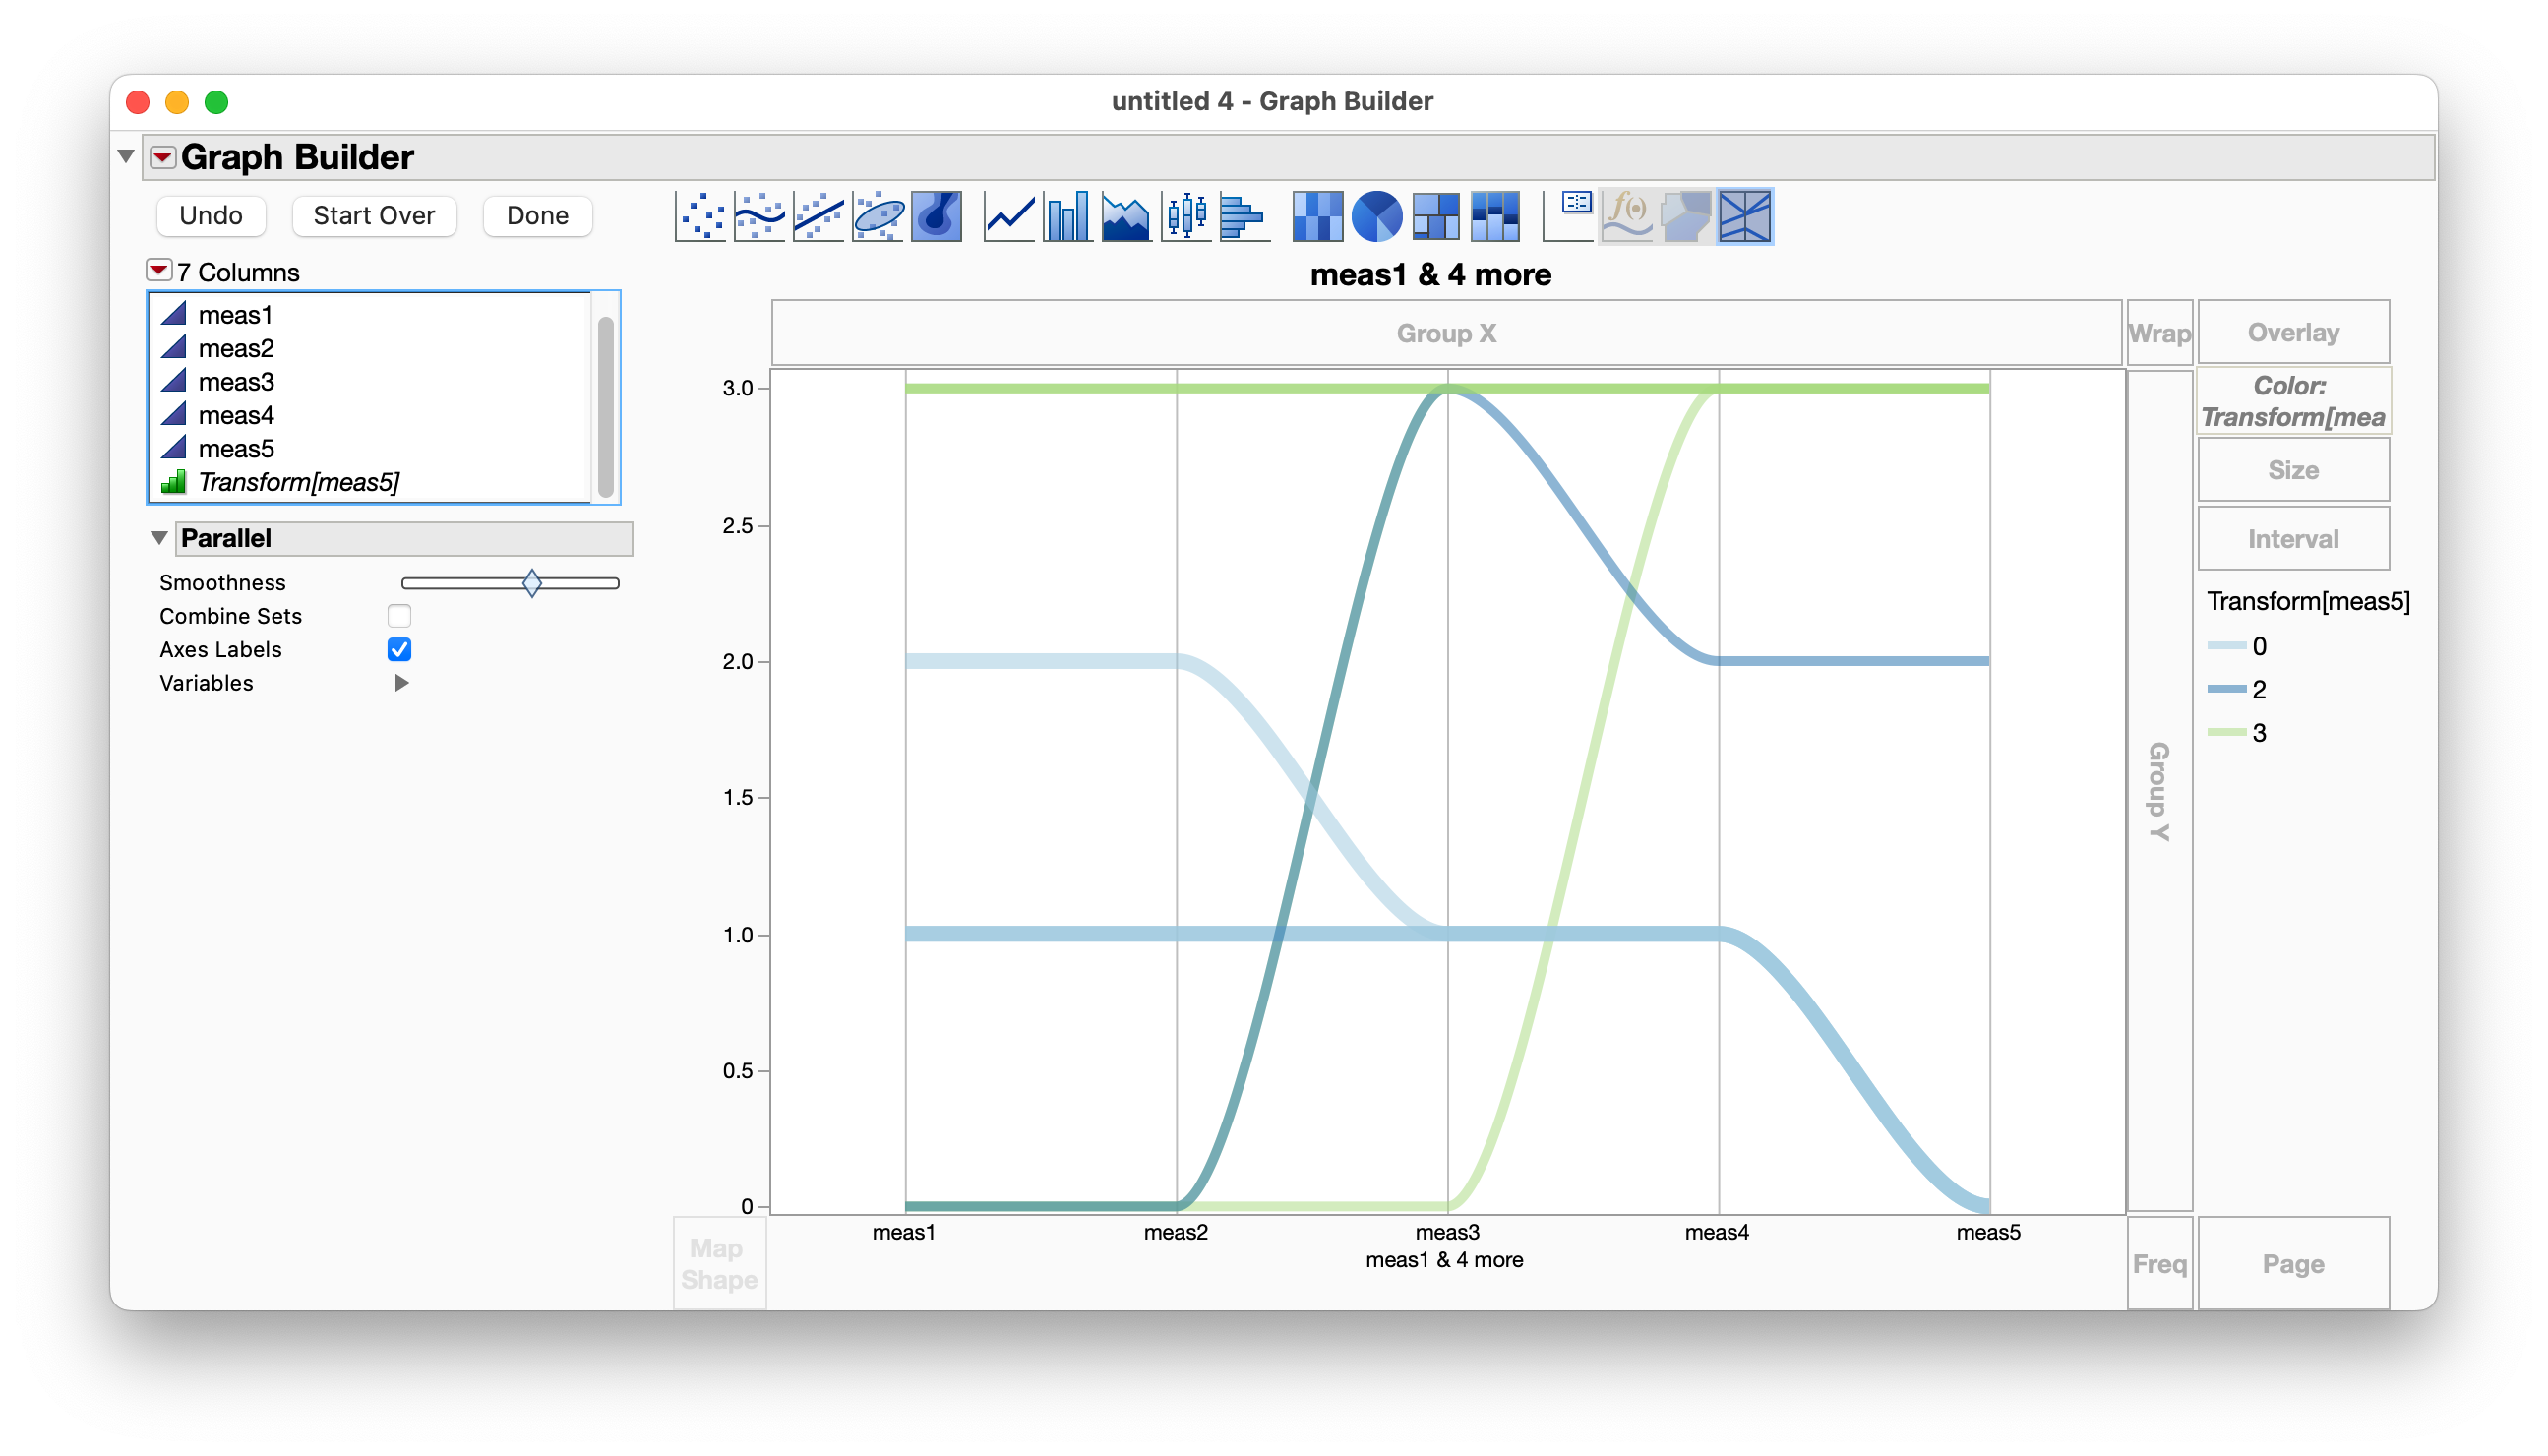Choose the Smoother element icon
The width and height of the screenshot is (2548, 1456).
coord(759,216)
